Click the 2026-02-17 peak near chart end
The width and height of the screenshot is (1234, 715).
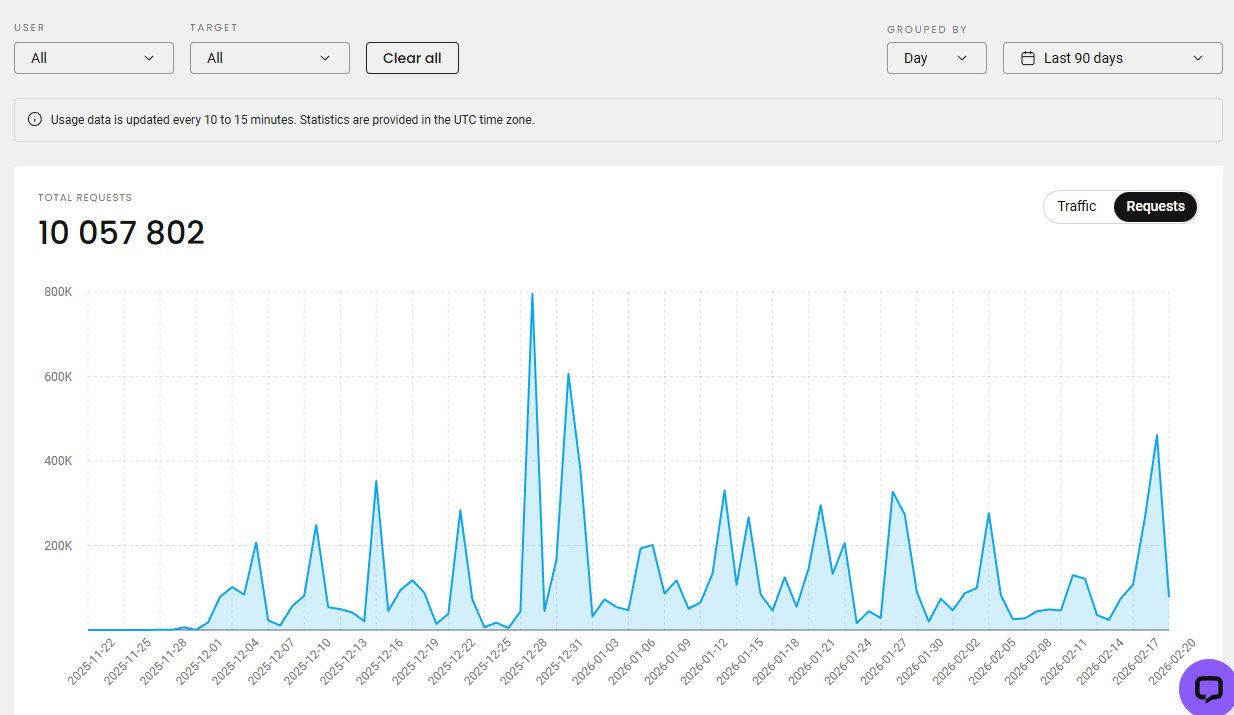click(1157, 435)
